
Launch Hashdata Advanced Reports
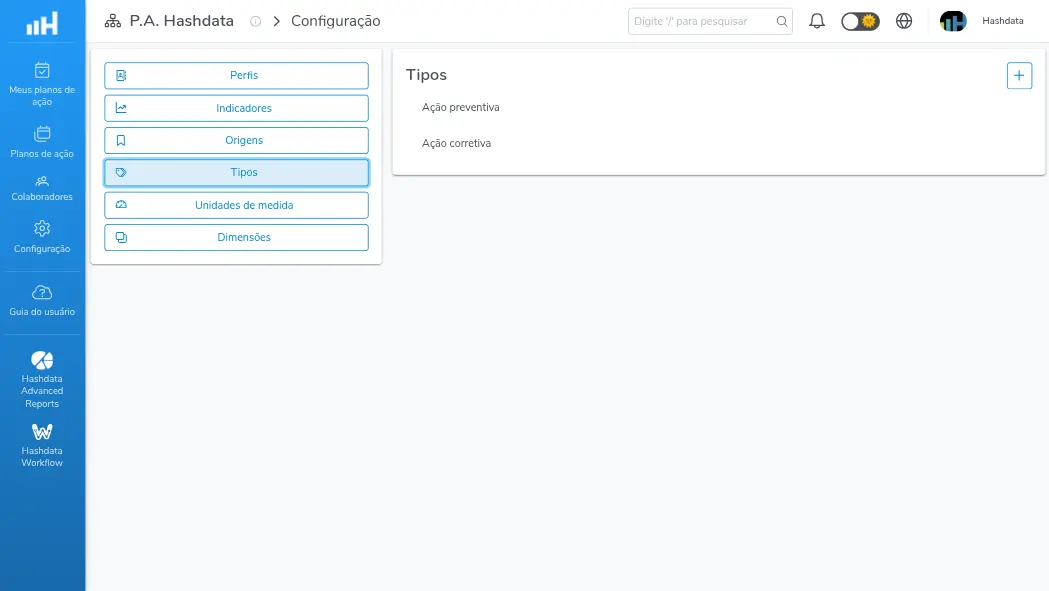click(42, 379)
